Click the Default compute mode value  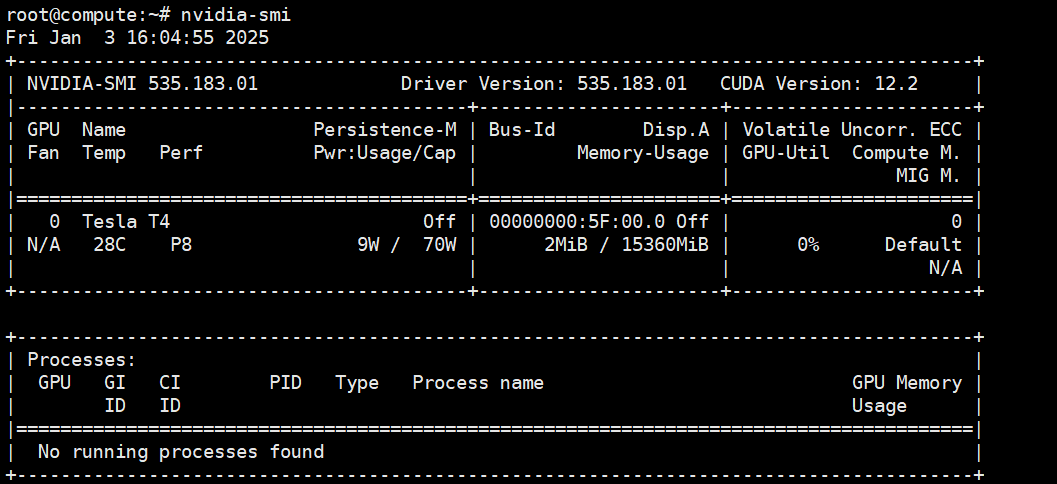[x=922, y=245]
